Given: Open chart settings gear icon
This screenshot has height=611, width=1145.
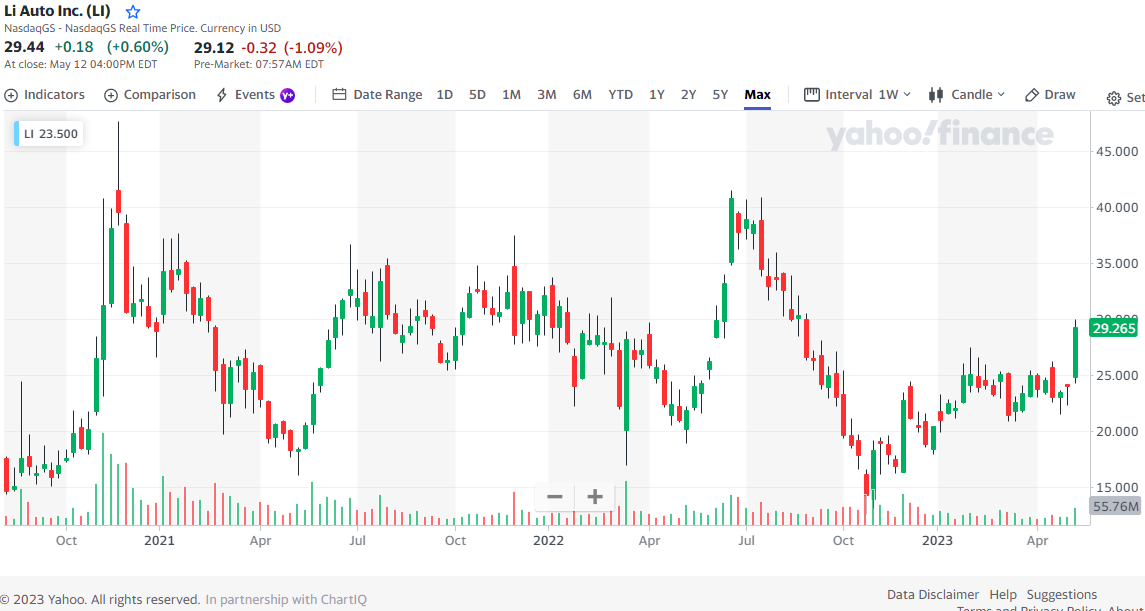Looking at the screenshot, I should tap(1114, 99).
